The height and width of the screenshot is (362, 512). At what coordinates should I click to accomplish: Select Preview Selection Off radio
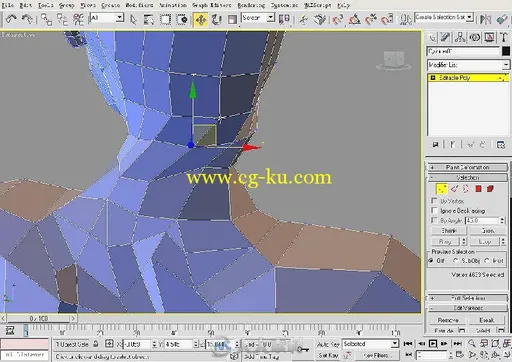[x=431, y=261]
